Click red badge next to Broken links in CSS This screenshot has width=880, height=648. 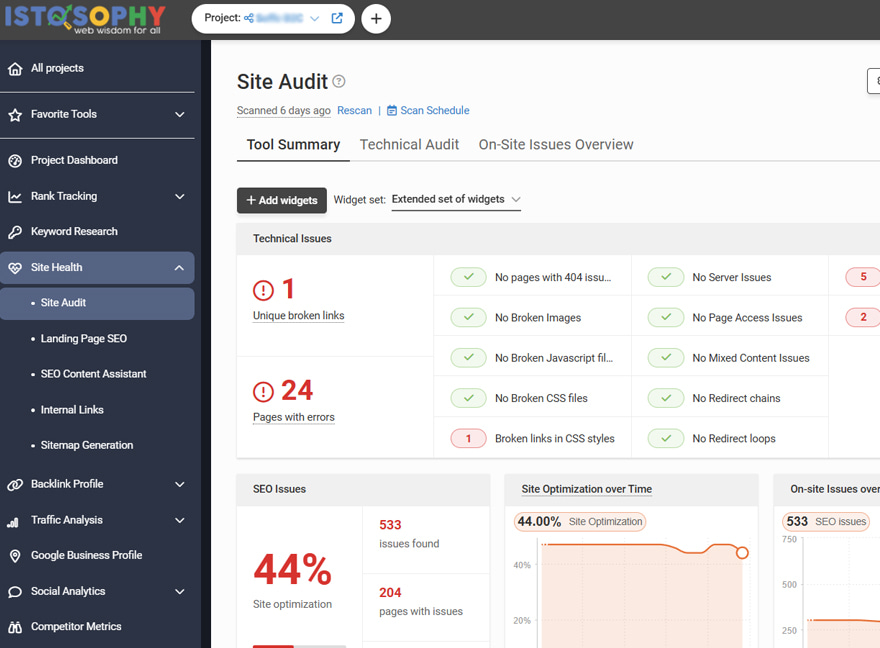click(468, 438)
